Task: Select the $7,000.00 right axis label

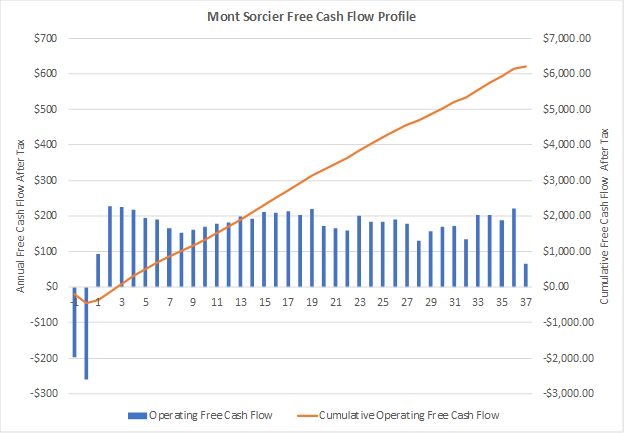Action: tap(567, 39)
